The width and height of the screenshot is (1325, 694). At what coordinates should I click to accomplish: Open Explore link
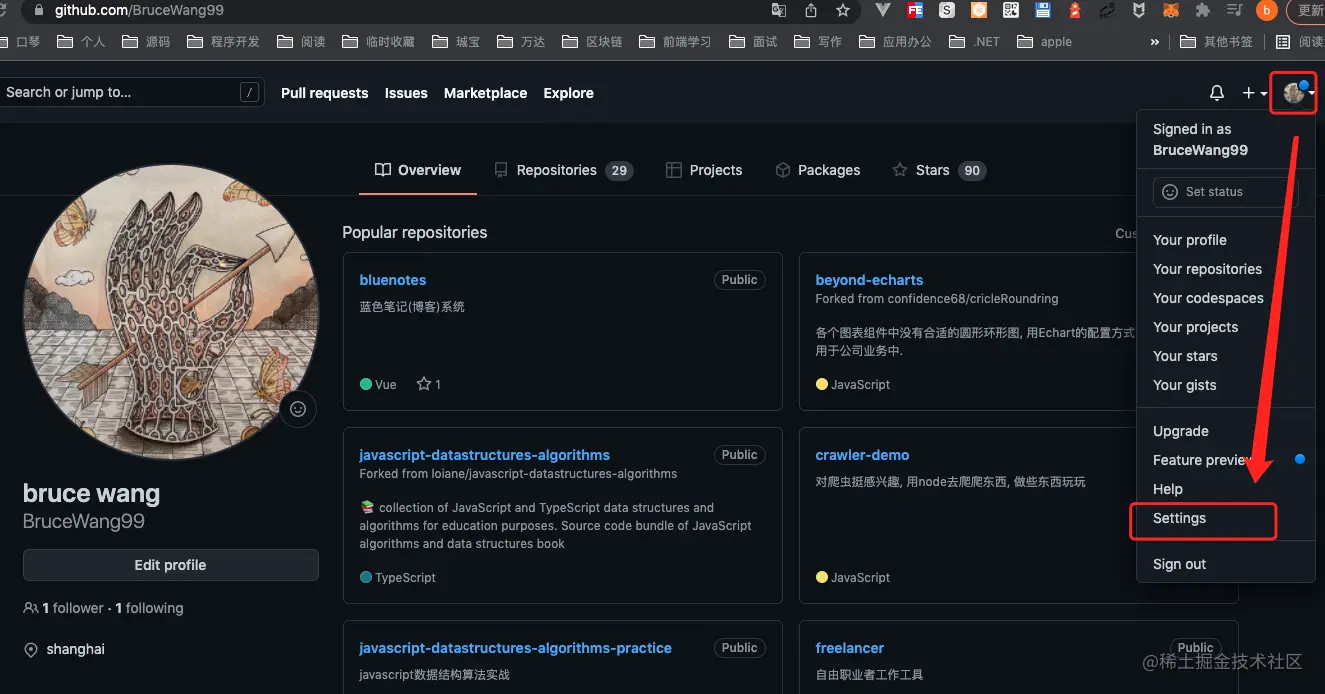pos(568,93)
